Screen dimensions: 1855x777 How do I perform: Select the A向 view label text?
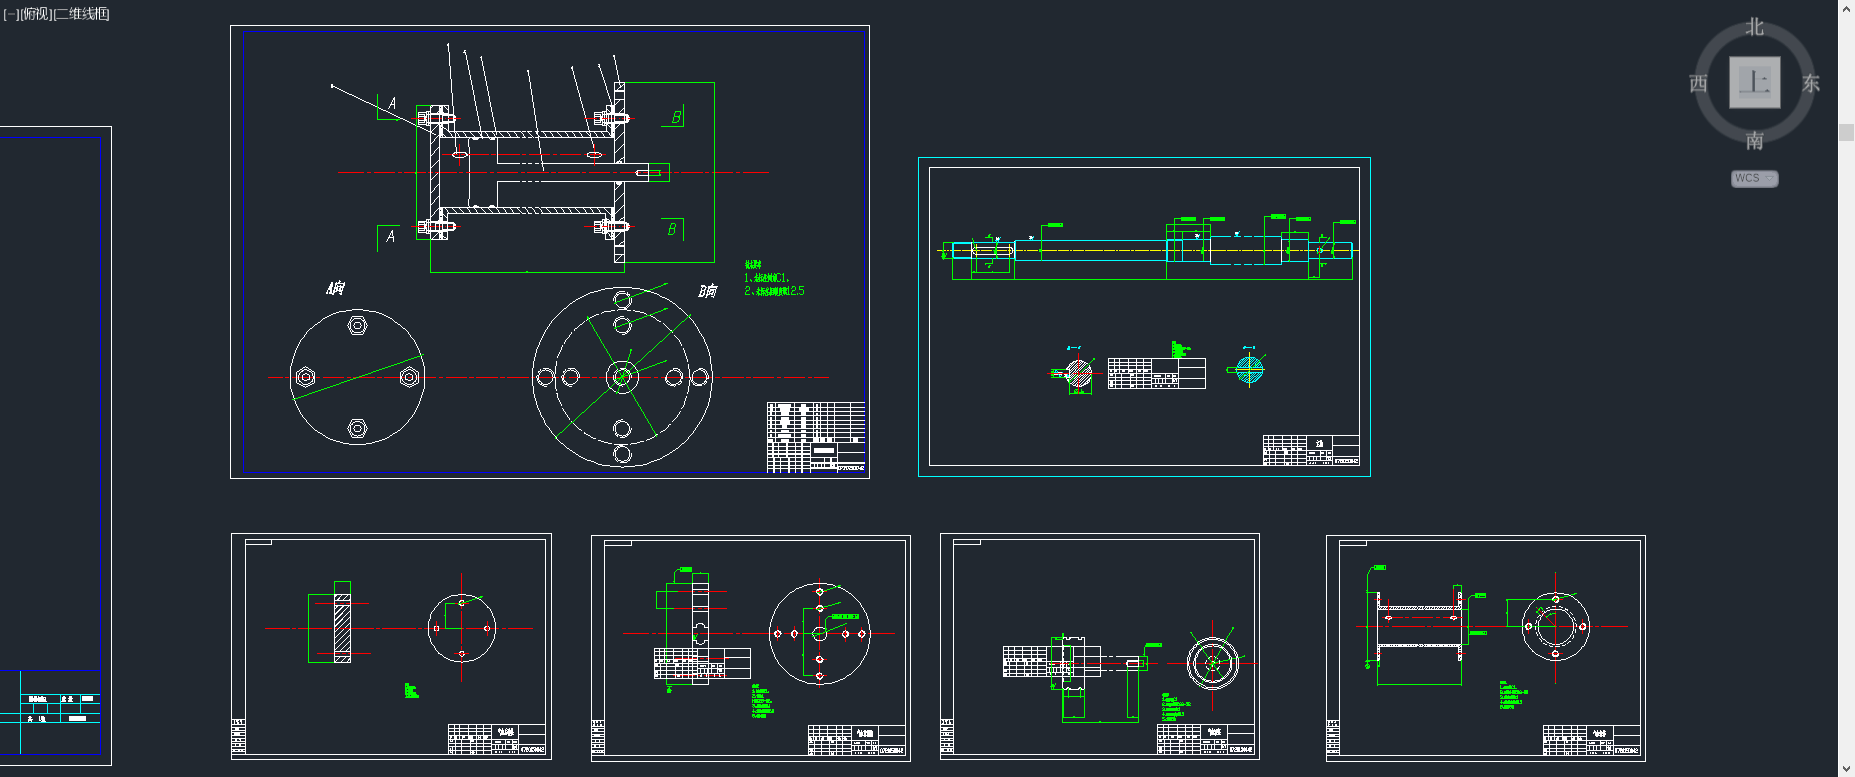pyautogui.click(x=336, y=288)
